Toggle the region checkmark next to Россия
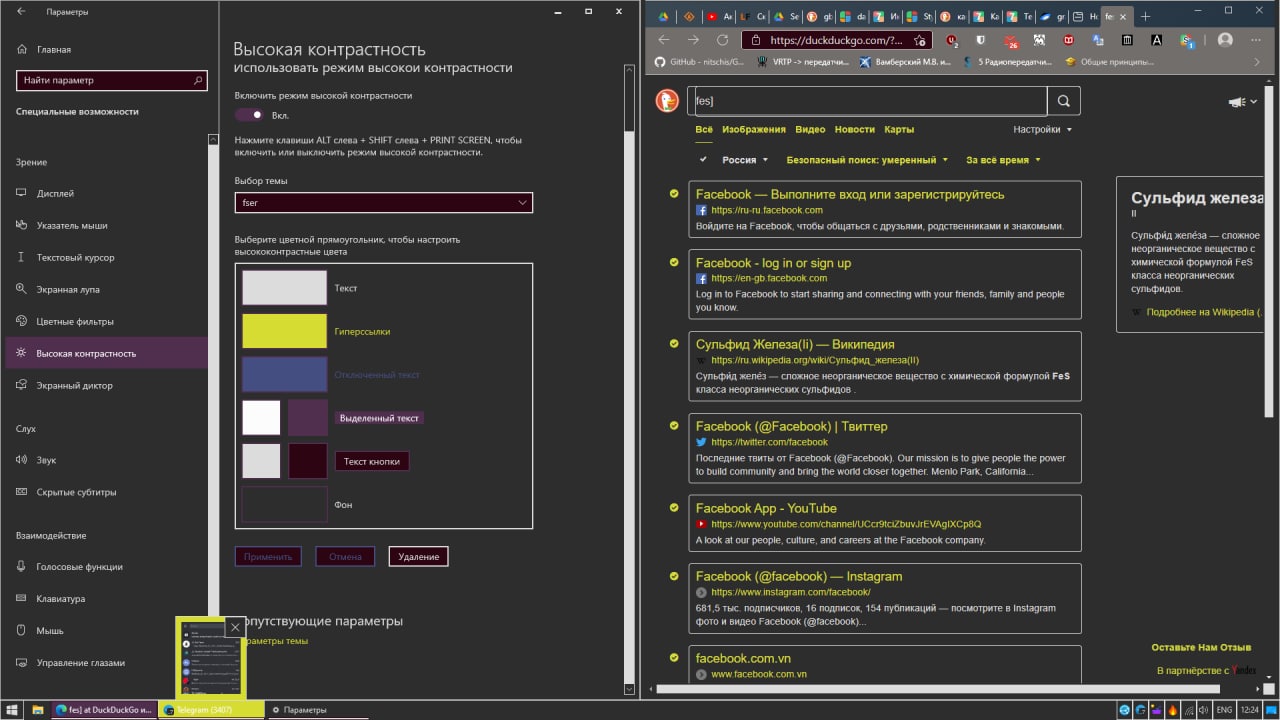Image resolution: width=1280 pixels, height=720 pixels. click(703, 159)
